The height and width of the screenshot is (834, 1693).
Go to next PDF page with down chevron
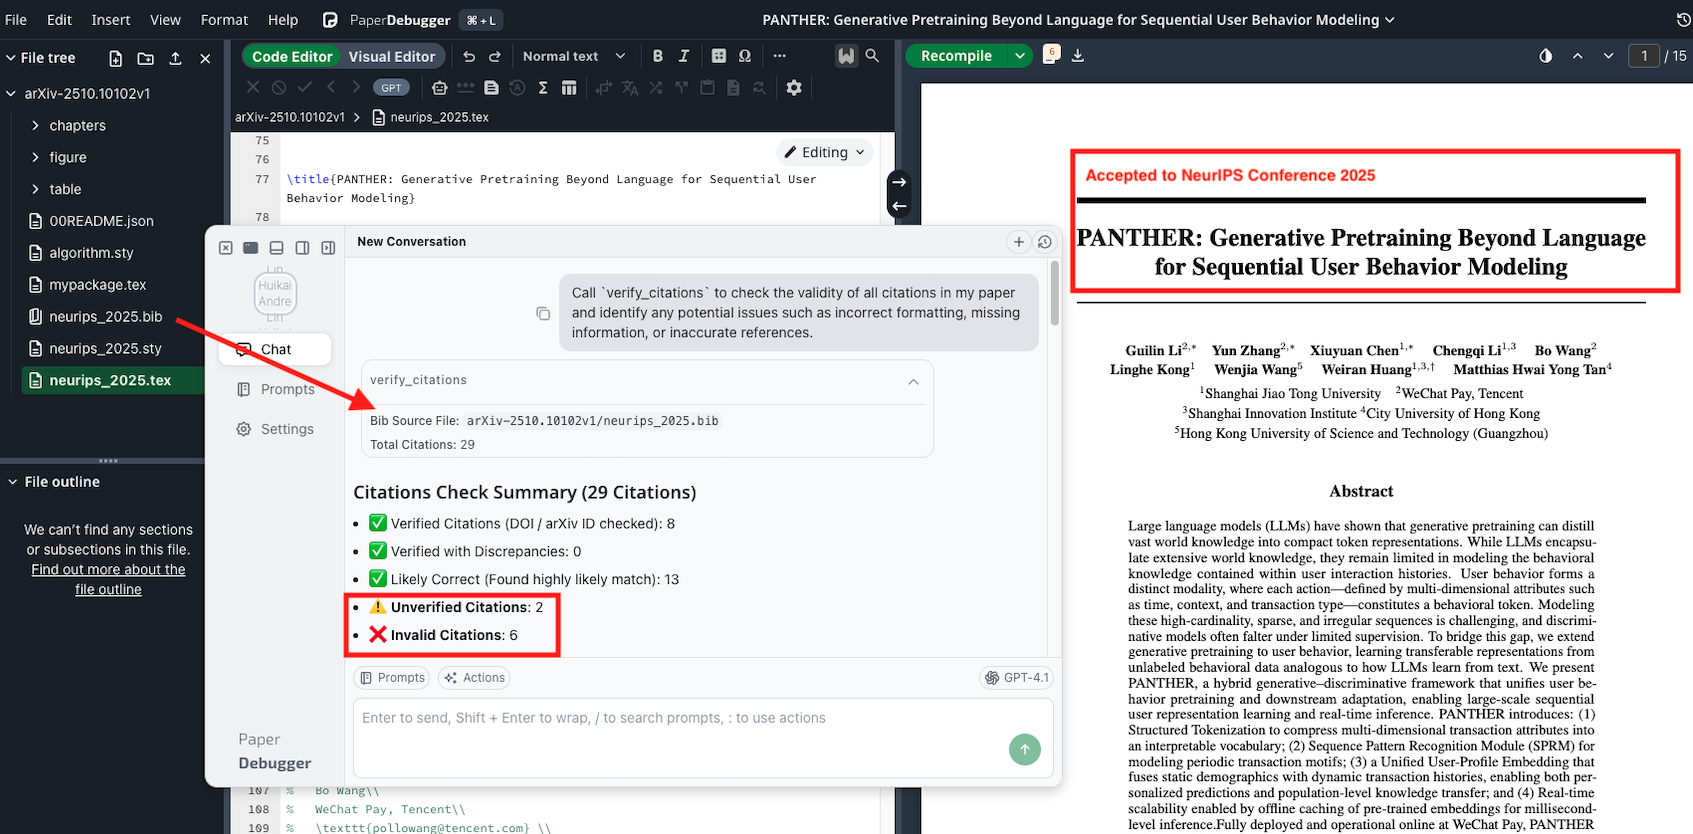(x=1608, y=56)
